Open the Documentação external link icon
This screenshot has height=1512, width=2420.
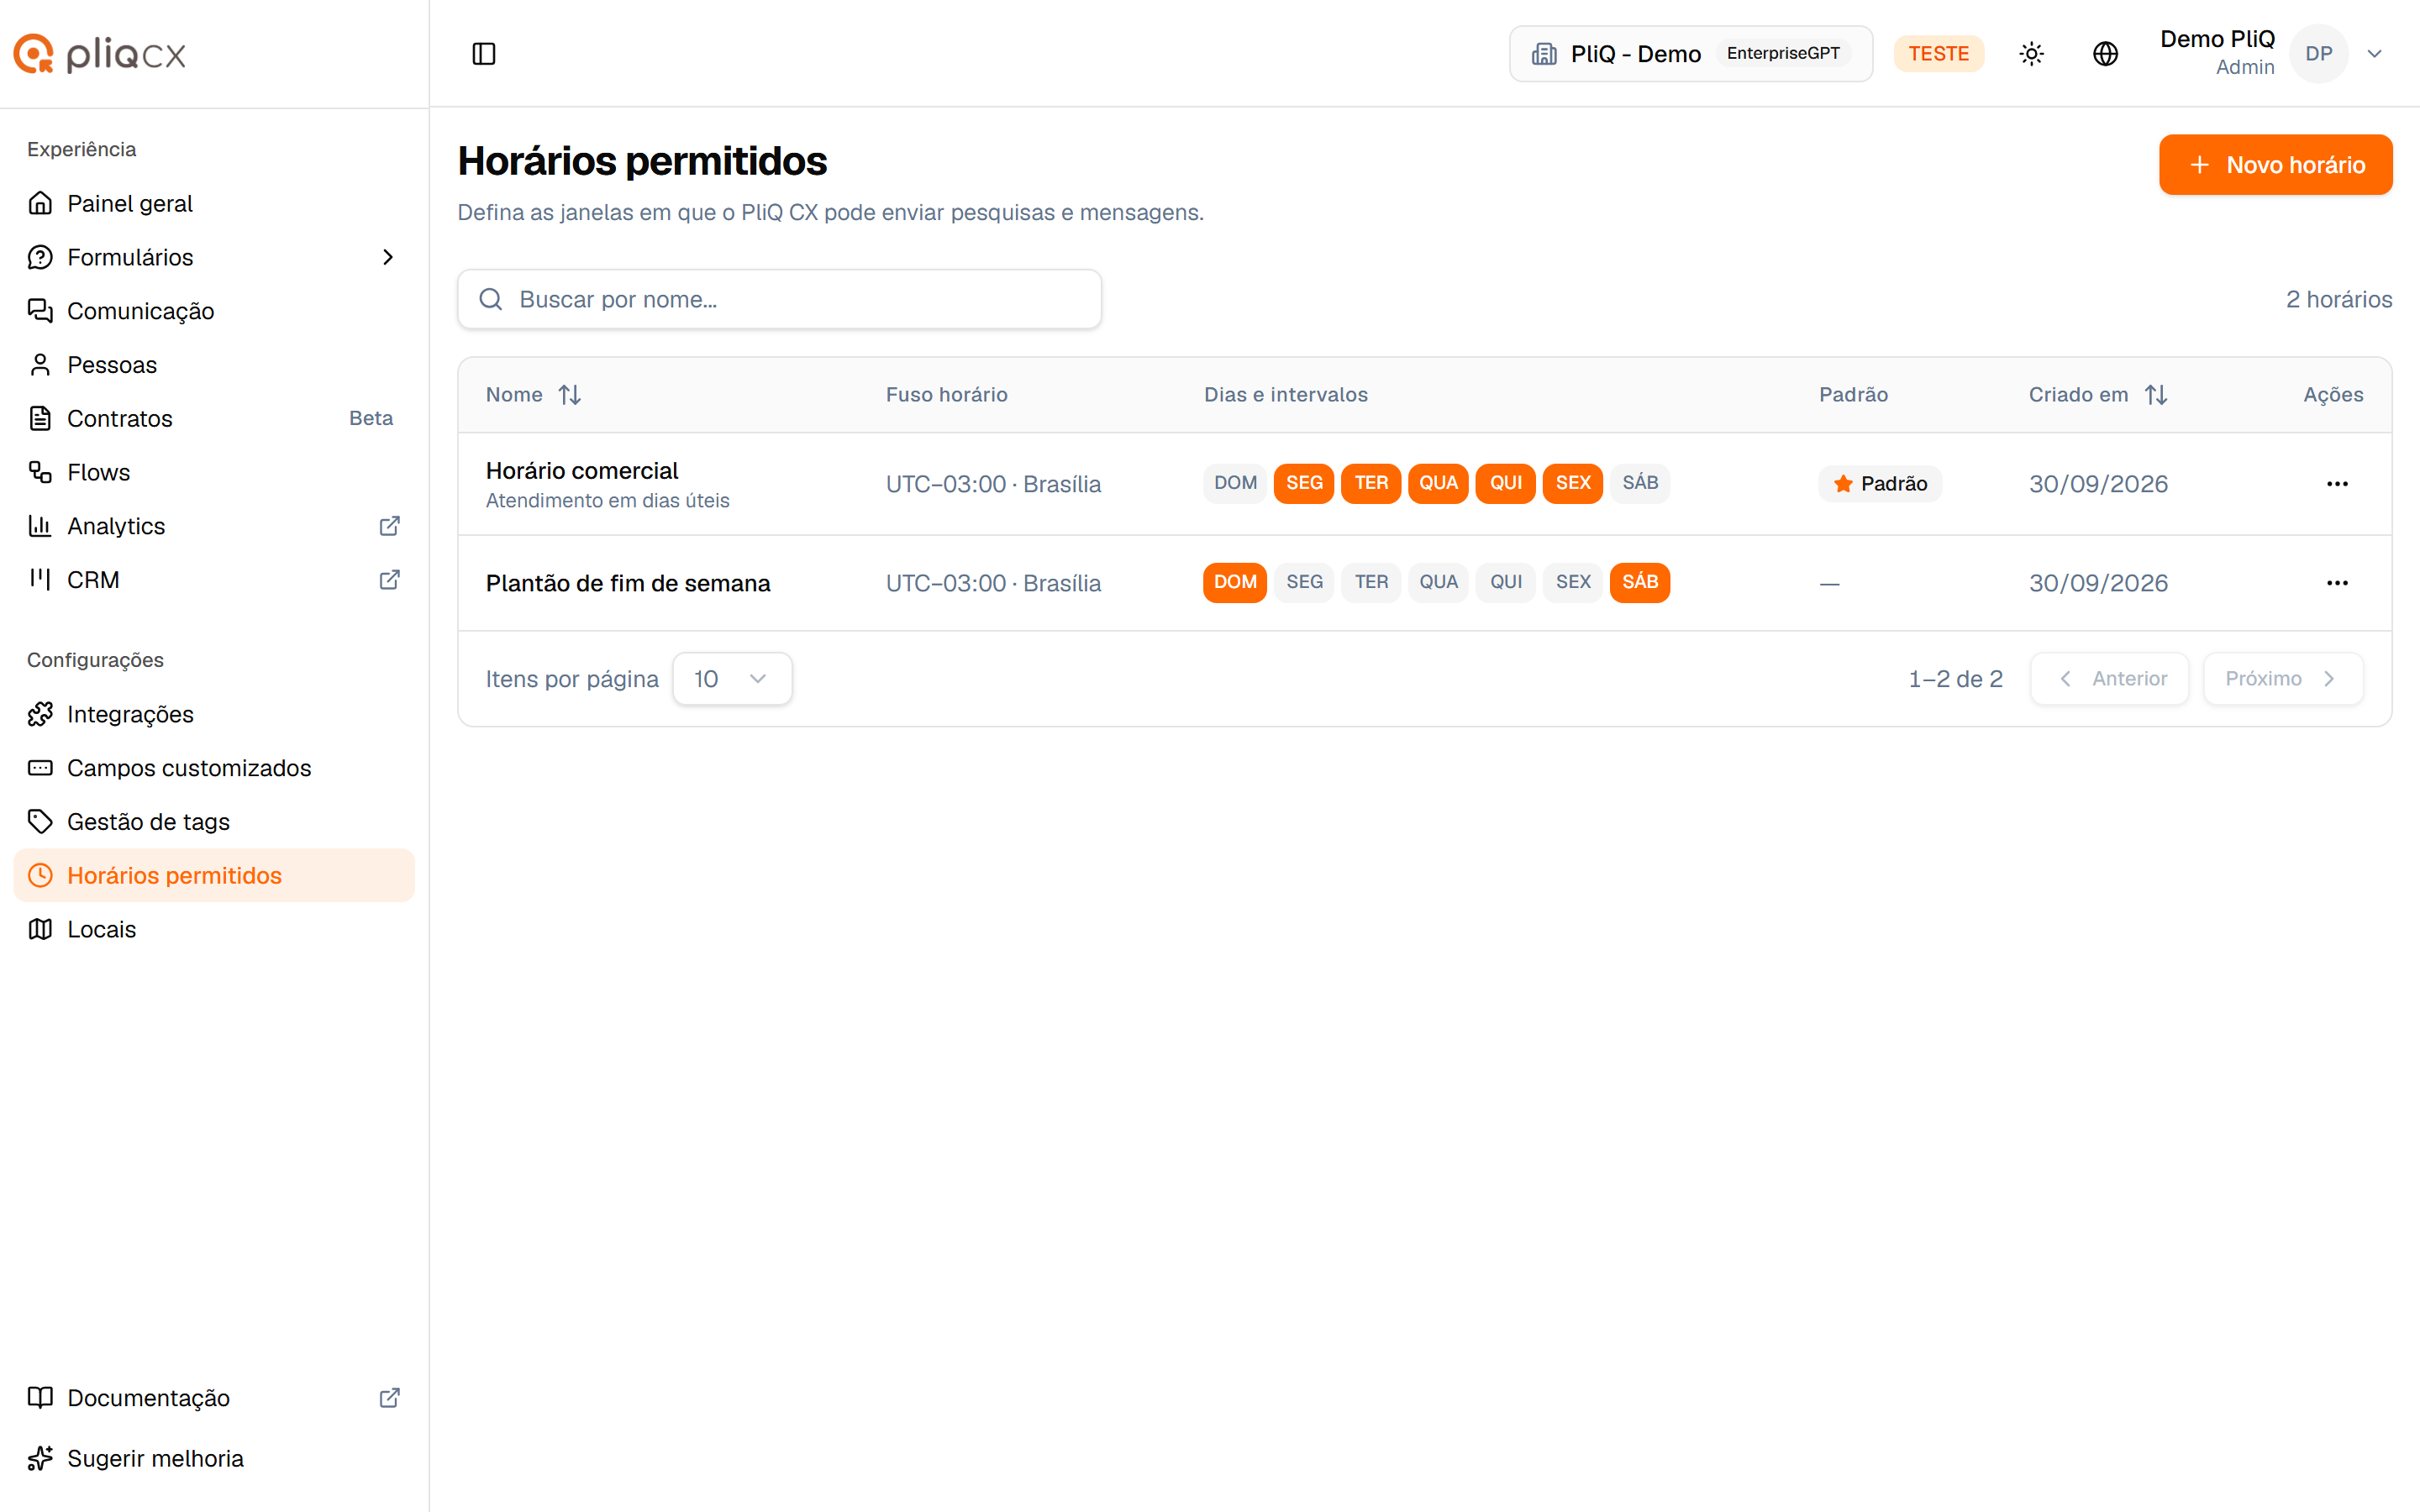[390, 1398]
